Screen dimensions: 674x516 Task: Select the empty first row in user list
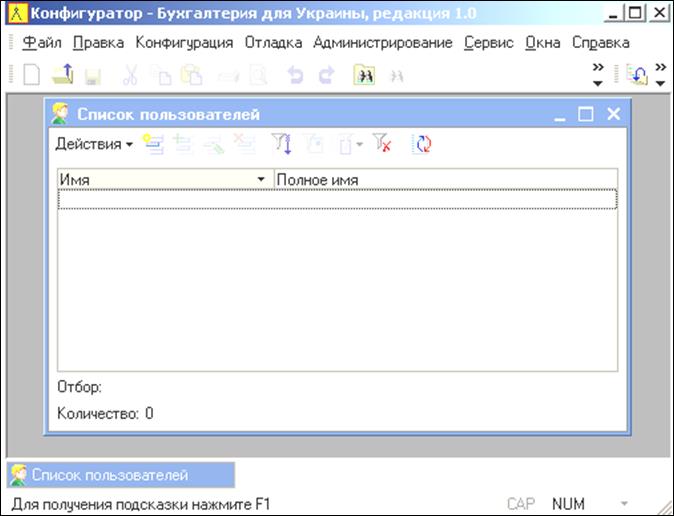pos(337,199)
